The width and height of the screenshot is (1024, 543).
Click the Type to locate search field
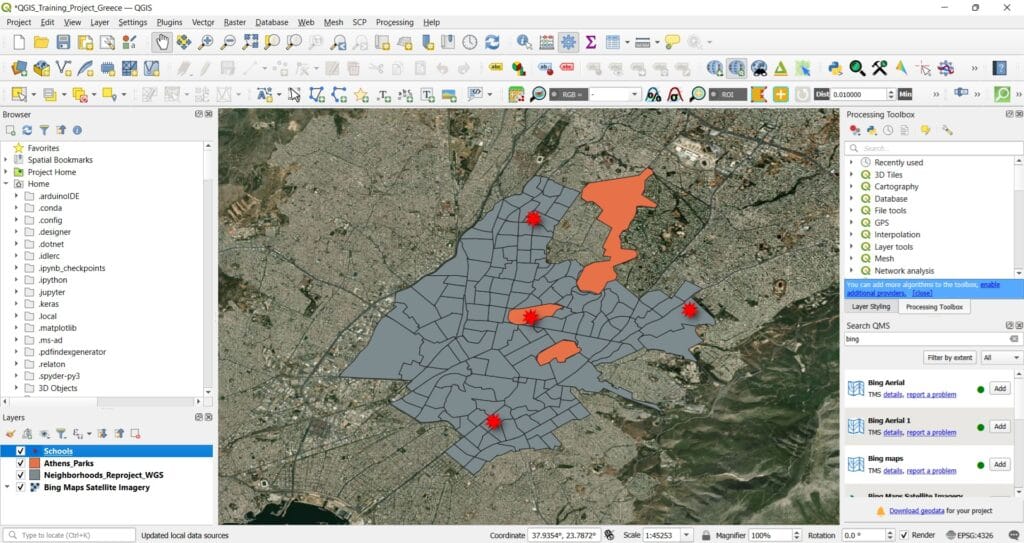coord(69,535)
